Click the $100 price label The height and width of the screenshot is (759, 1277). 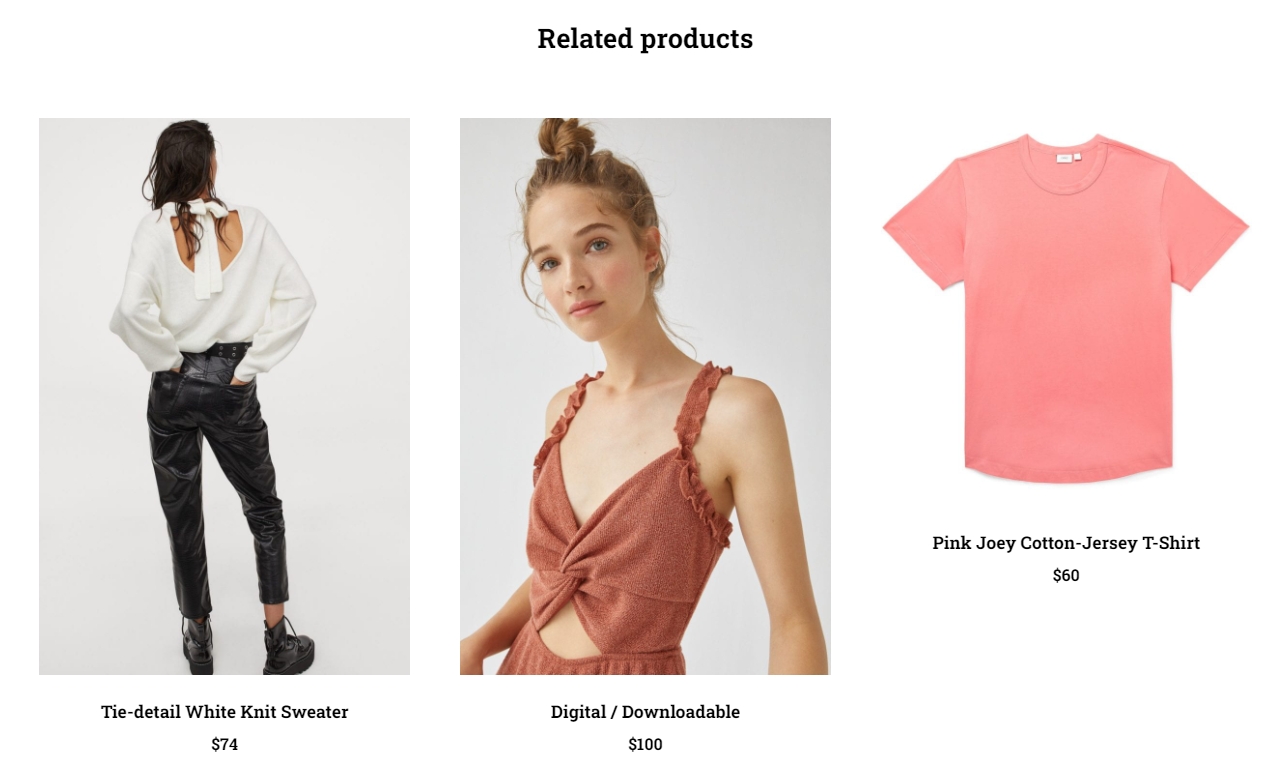pos(645,744)
